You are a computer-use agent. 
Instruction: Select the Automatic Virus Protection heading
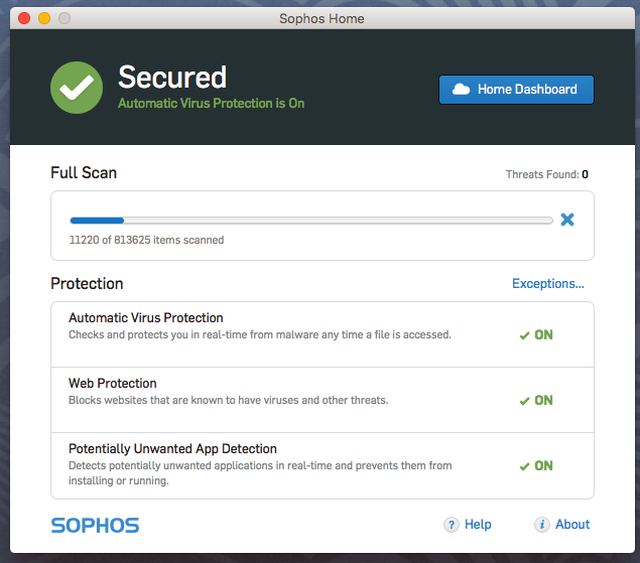coord(146,318)
